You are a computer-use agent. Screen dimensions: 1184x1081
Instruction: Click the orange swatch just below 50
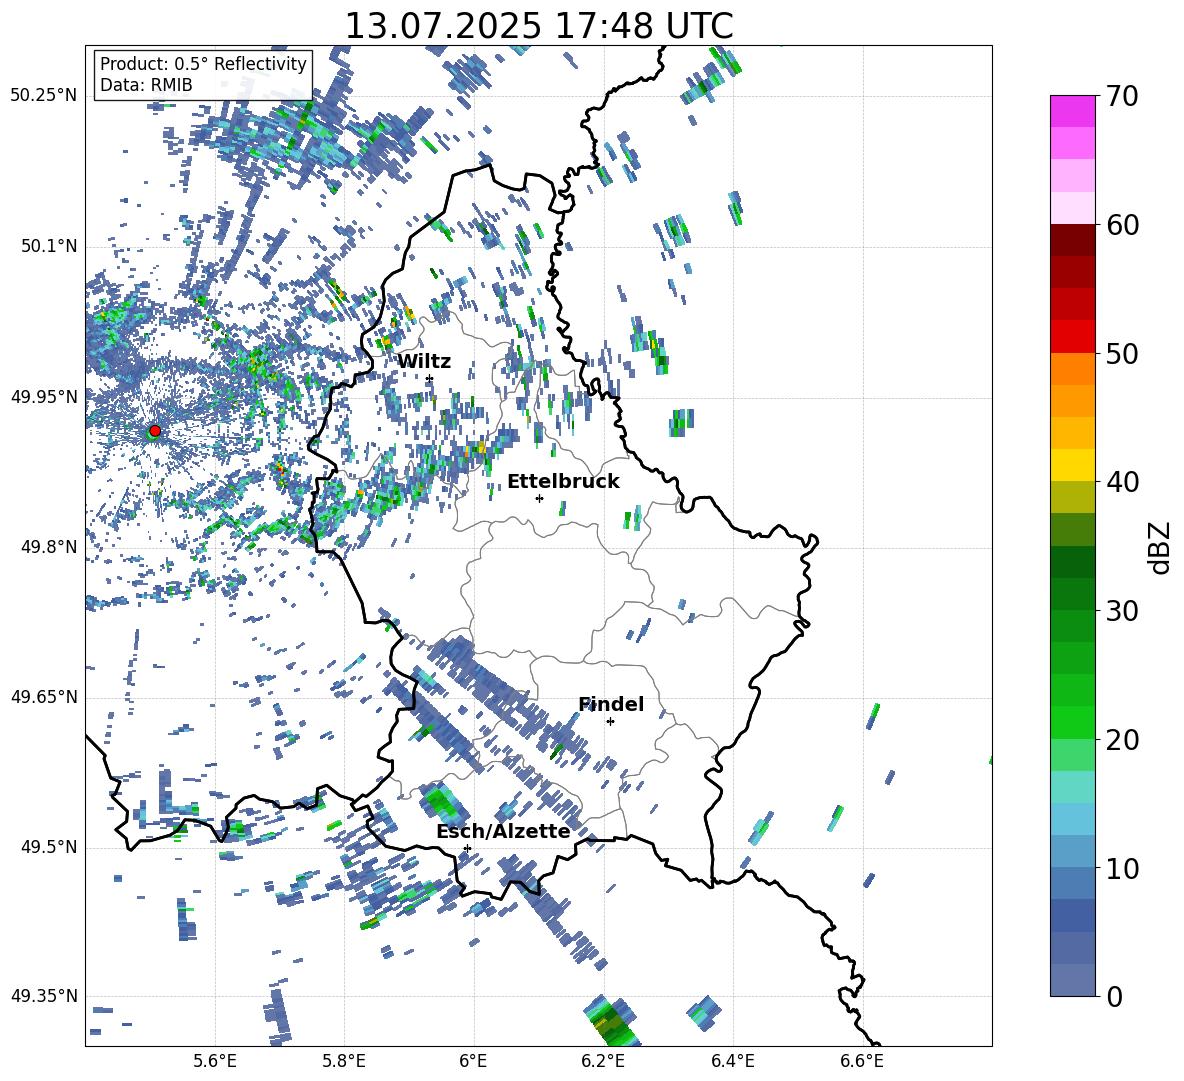[1072, 369]
